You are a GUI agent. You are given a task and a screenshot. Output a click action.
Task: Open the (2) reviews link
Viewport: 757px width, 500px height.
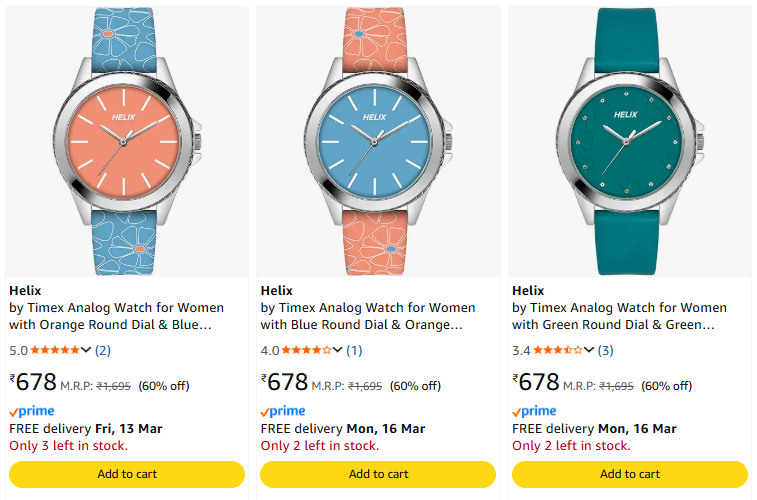pyautogui.click(x=103, y=350)
